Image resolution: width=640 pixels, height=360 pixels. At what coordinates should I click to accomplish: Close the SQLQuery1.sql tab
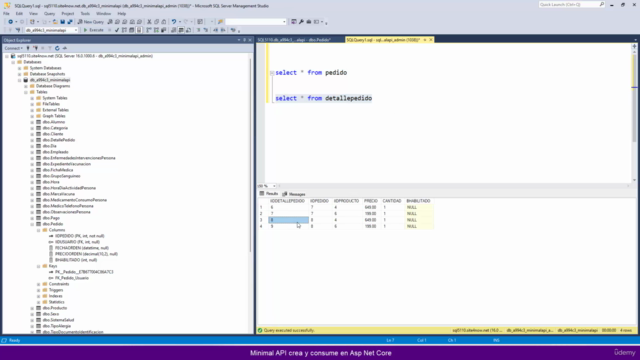431,40
